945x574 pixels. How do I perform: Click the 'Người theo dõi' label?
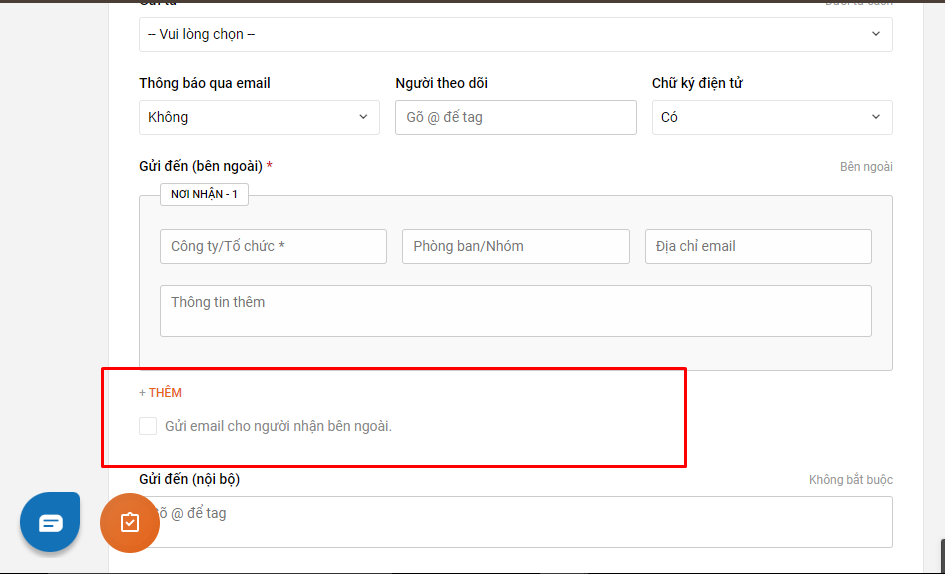click(442, 83)
